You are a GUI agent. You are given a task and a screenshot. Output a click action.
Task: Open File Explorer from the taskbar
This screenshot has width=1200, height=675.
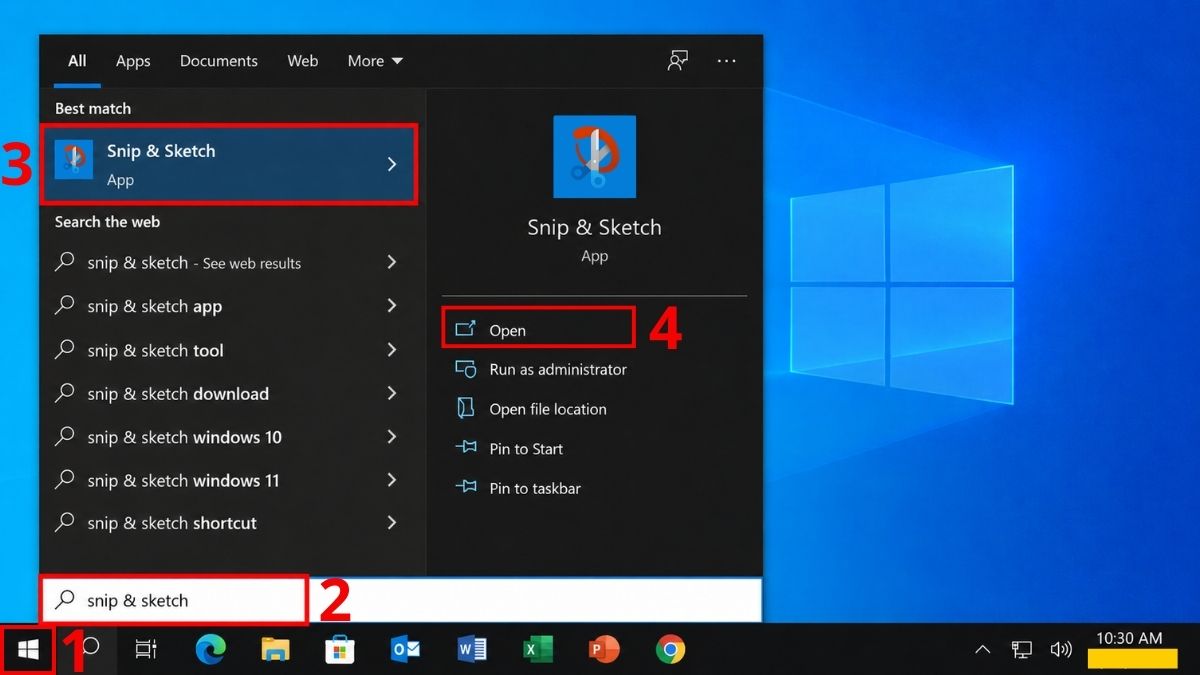click(275, 650)
